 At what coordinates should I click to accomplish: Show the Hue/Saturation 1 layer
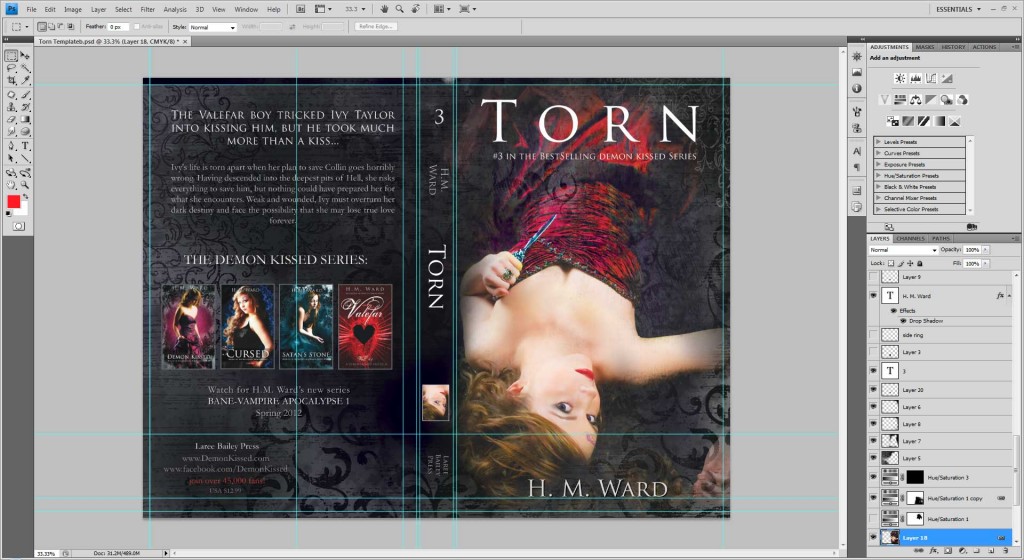[x=873, y=519]
